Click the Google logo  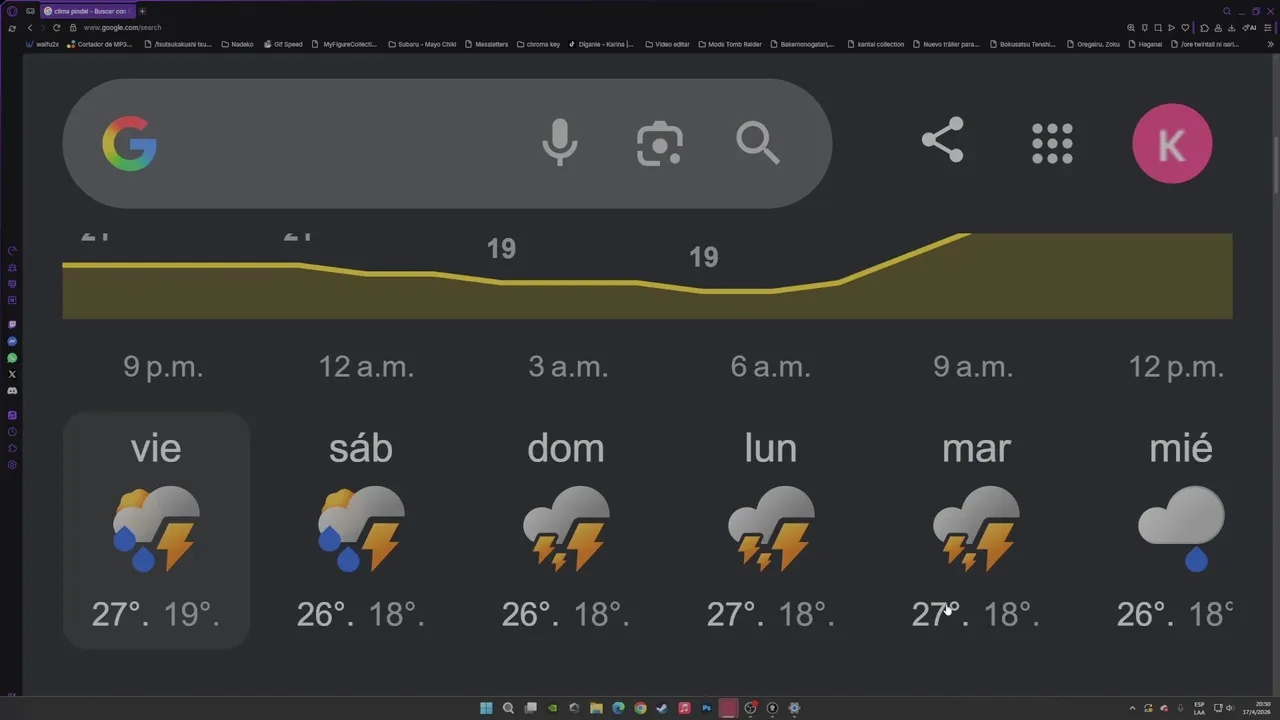click(x=129, y=143)
